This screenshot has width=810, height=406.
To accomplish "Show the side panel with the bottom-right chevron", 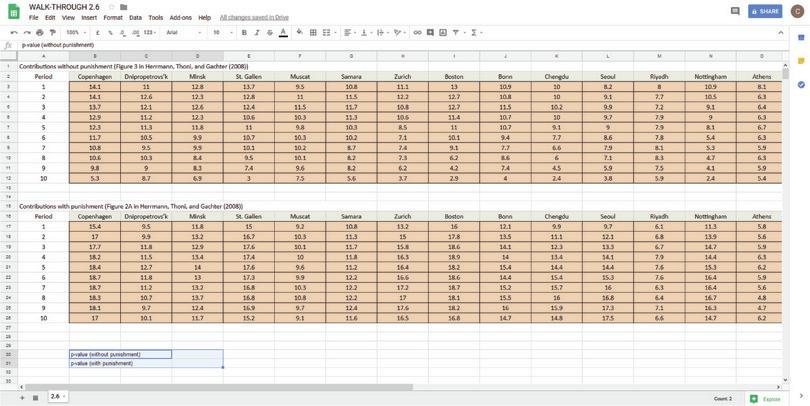I will (x=801, y=396).
